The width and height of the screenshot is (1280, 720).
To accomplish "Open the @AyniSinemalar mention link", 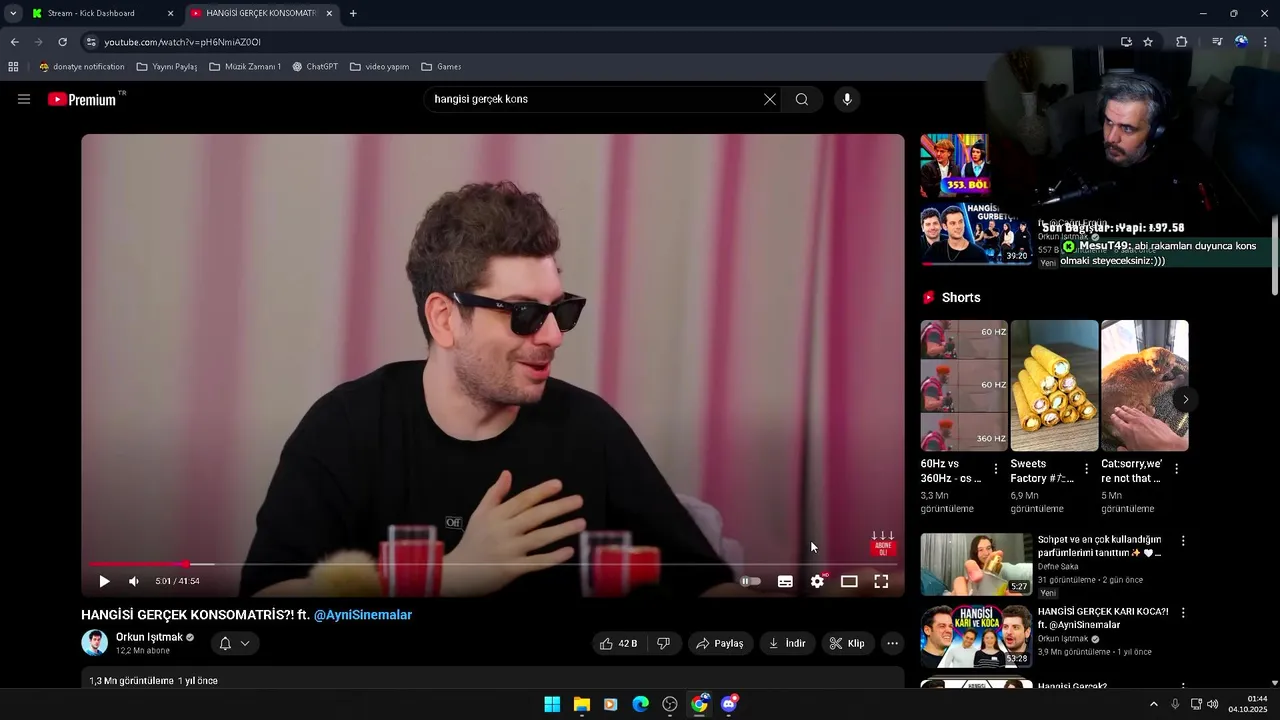I will (x=362, y=615).
